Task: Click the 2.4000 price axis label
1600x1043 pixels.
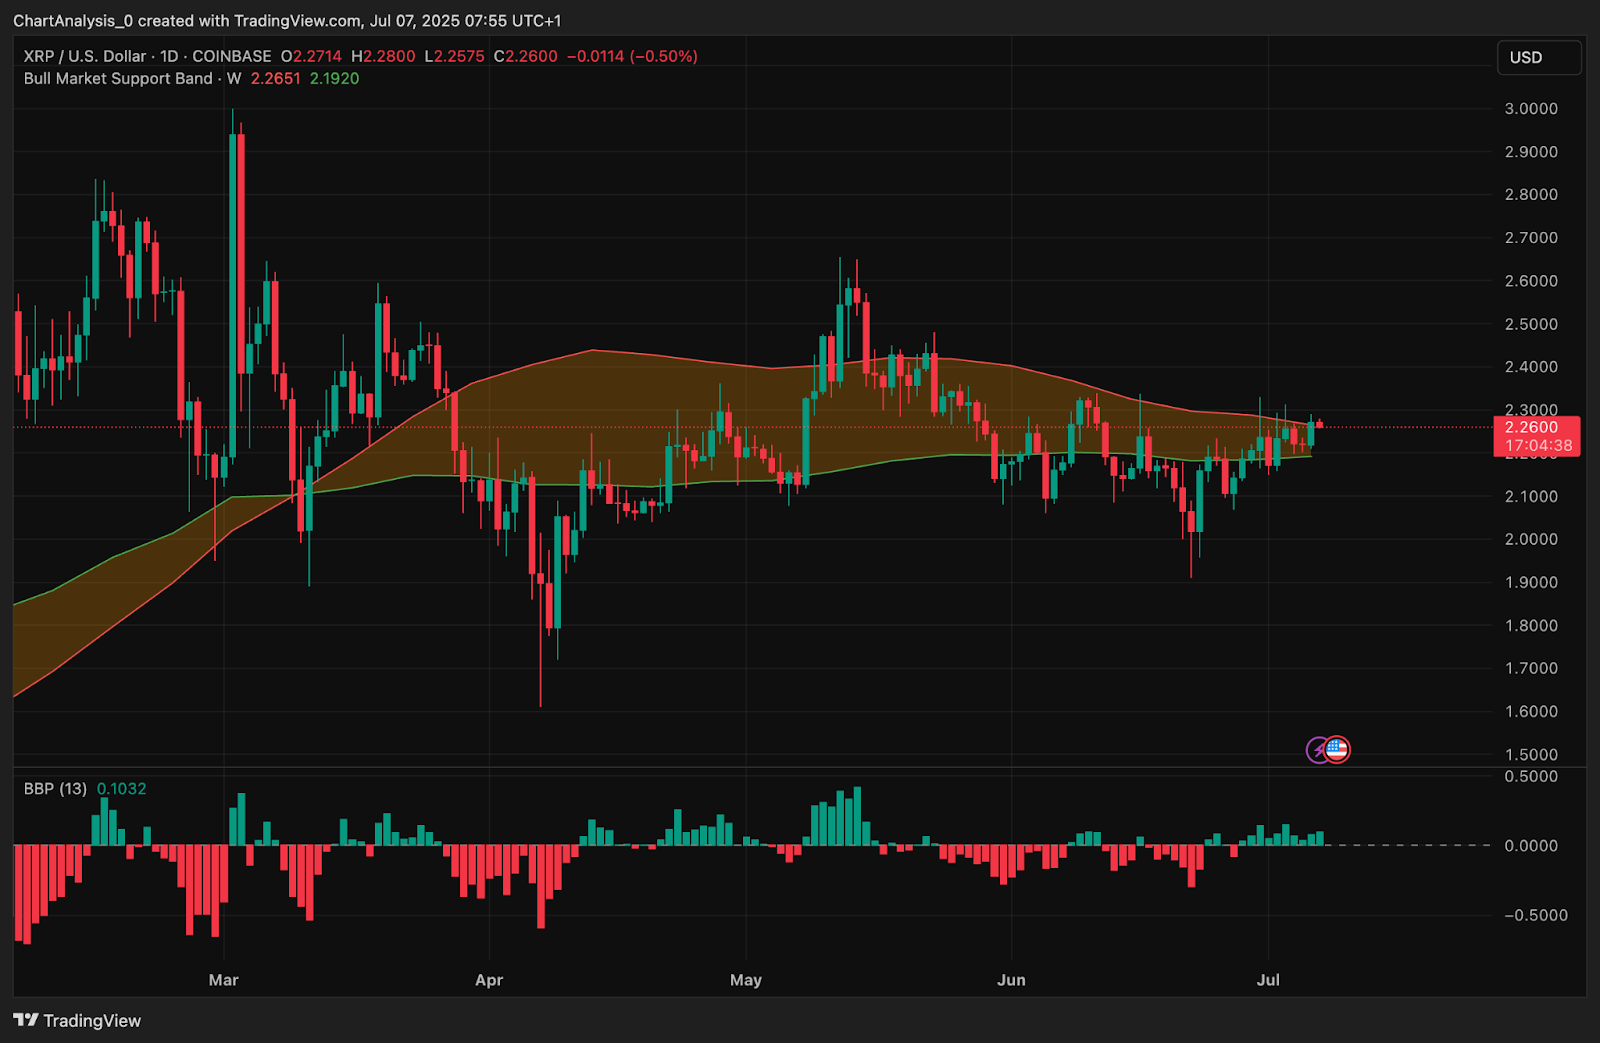Action: click(x=1531, y=366)
